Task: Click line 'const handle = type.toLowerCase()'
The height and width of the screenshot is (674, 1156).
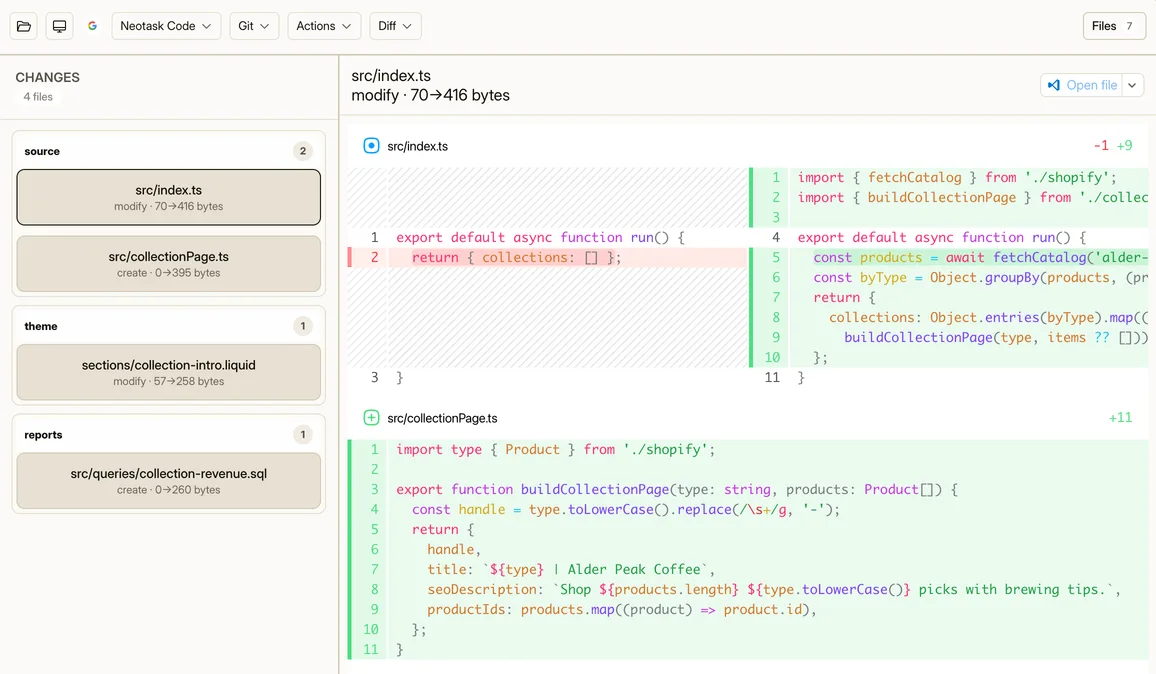Action: point(748,509)
